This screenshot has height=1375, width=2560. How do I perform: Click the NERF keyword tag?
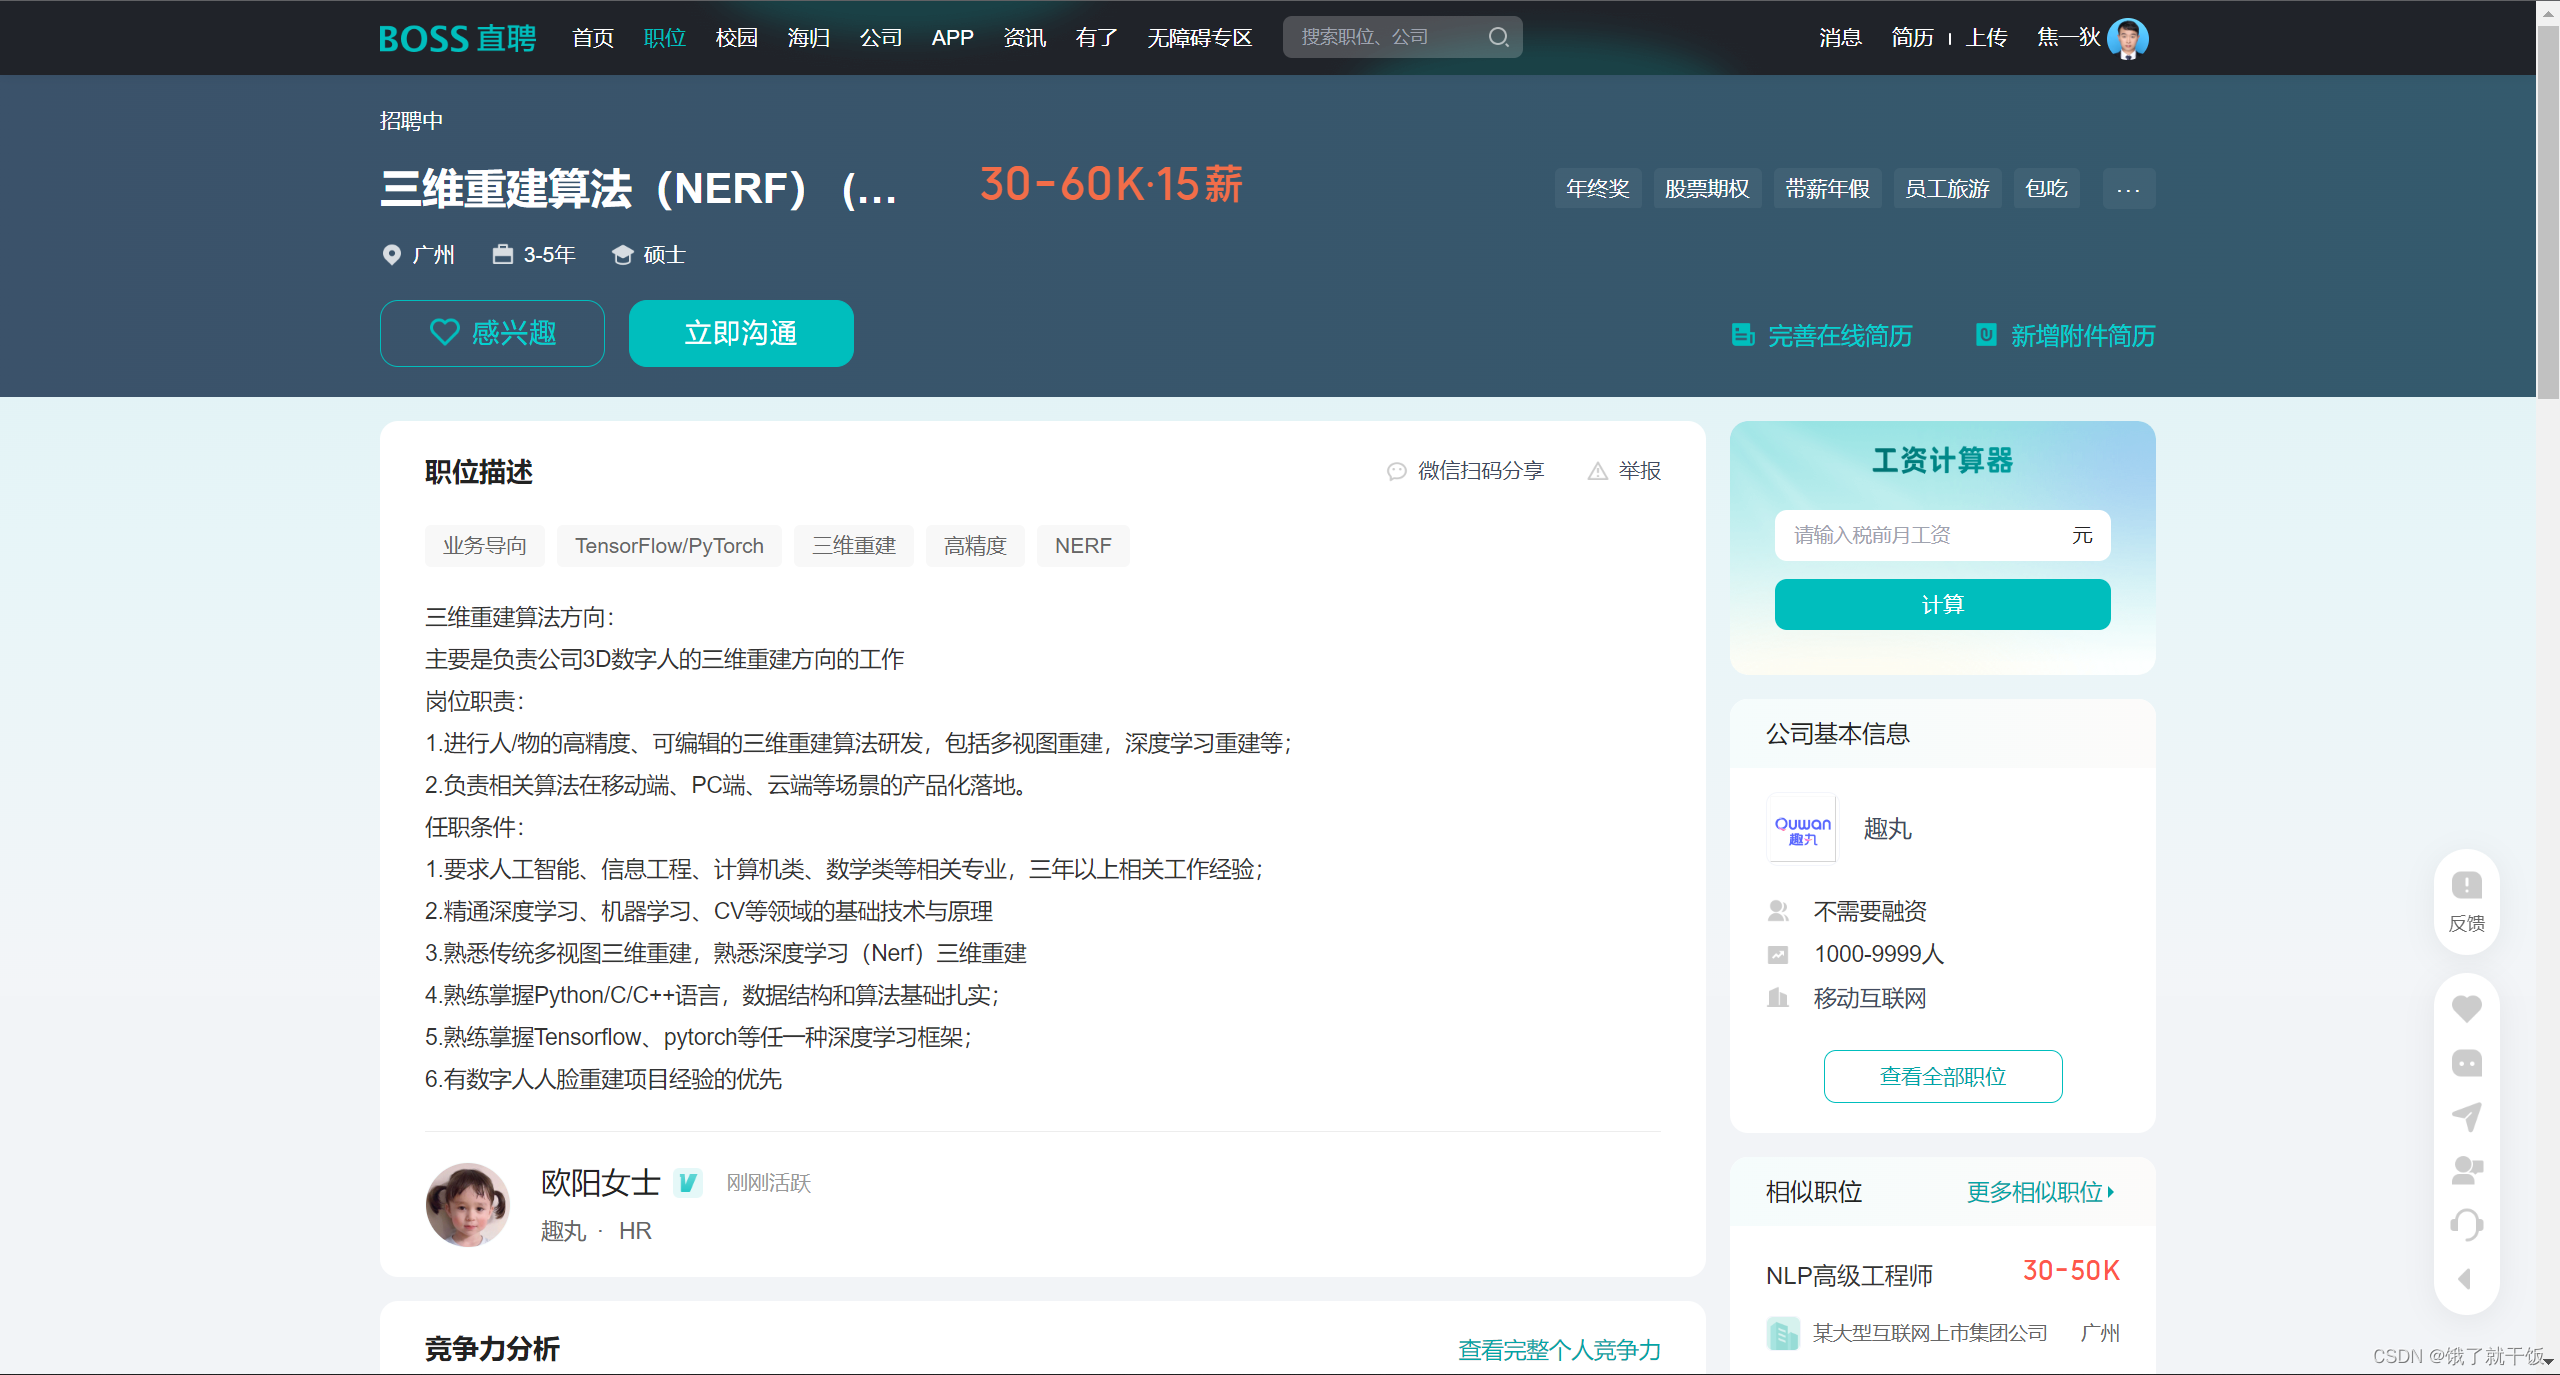tap(1083, 546)
